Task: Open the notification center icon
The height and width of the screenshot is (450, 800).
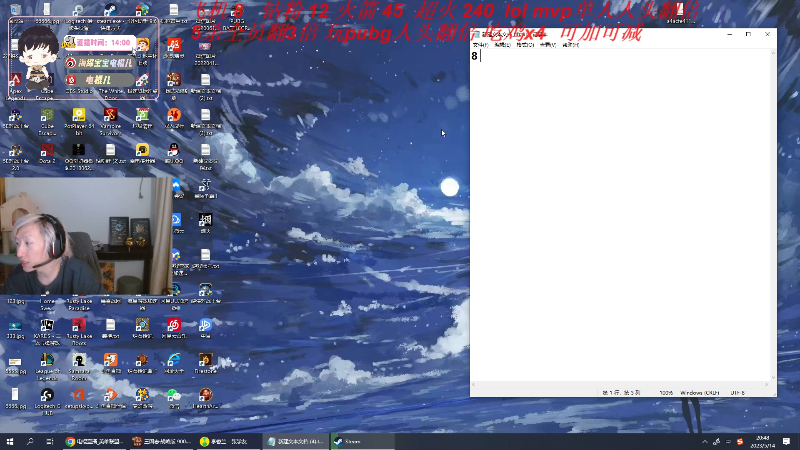Action: (786, 441)
